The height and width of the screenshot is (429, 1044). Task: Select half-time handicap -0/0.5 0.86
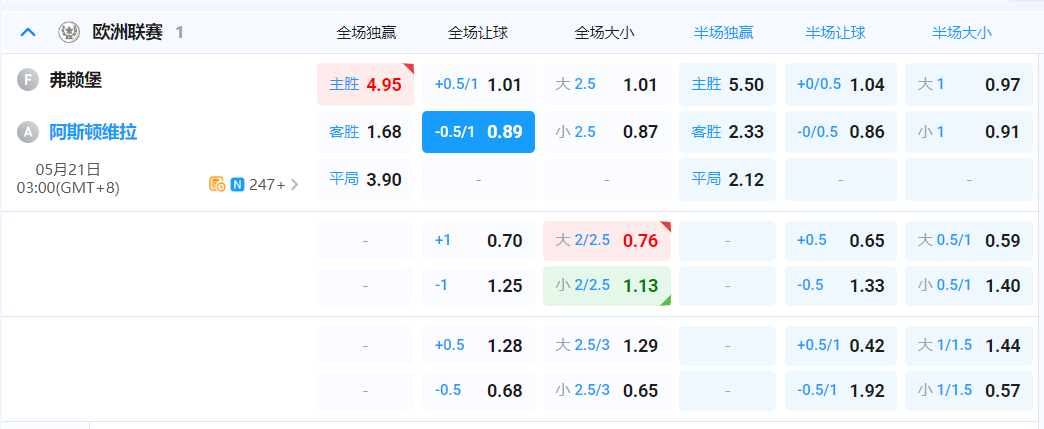click(x=841, y=132)
